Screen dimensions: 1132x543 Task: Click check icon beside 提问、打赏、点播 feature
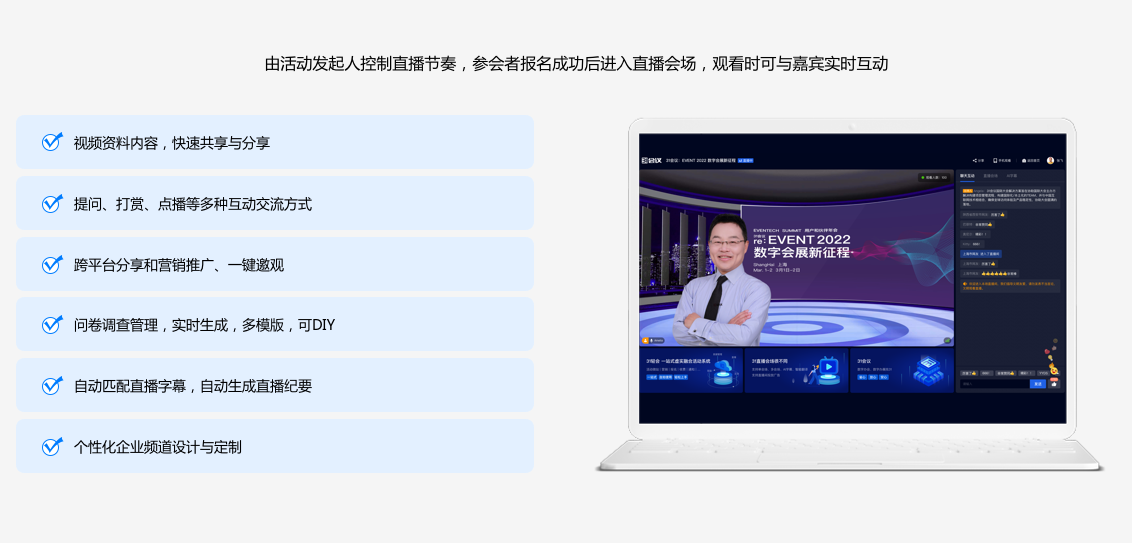click(51, 203)
